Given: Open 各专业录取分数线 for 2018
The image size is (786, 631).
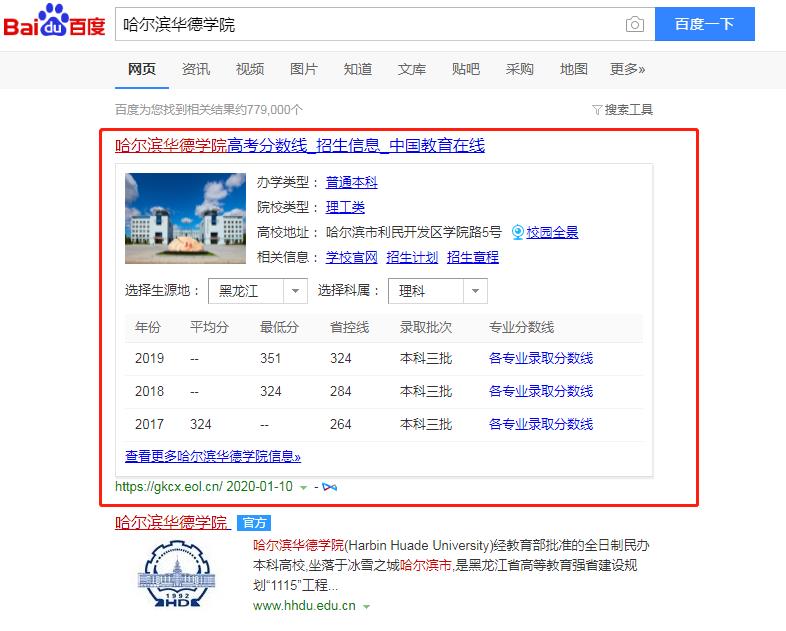Looking at the screenshot, I should (x=541, y=391).
